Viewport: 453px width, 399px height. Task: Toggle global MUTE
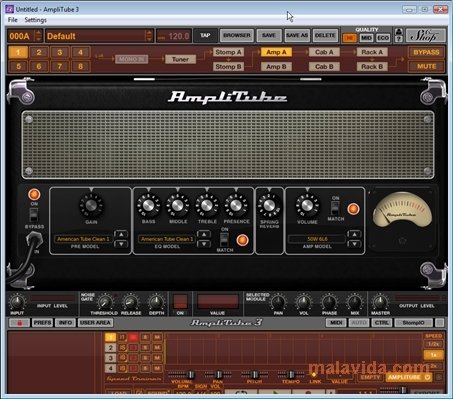[x=426, y=66]
